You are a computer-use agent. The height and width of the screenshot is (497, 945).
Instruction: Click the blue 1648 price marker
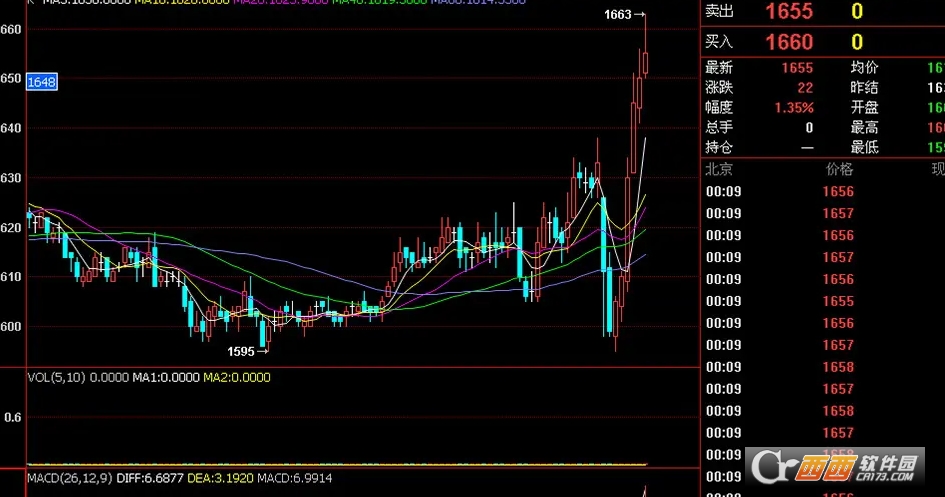(x=41, y=81)
